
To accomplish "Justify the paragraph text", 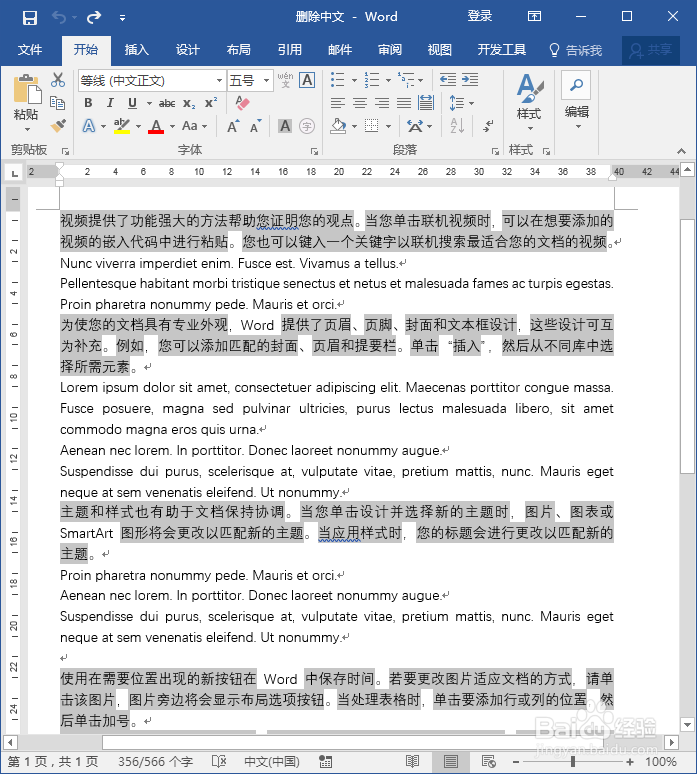I will coord(404,103).
